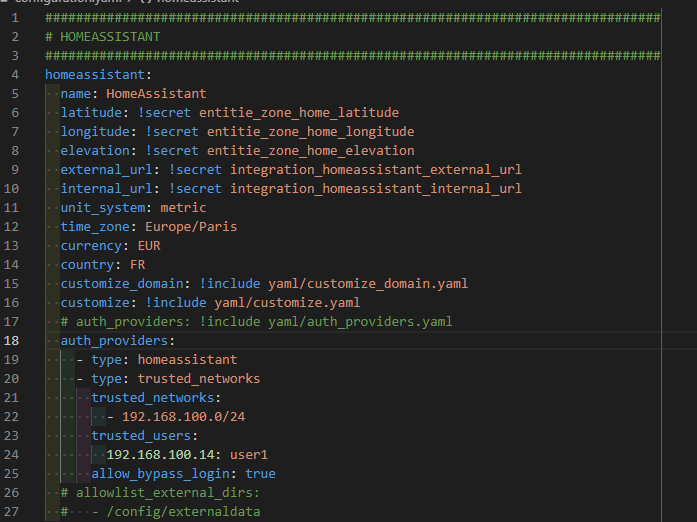Click the 'FR' country value
Viewport: 697px width, 522px height.
coord(137,265)
